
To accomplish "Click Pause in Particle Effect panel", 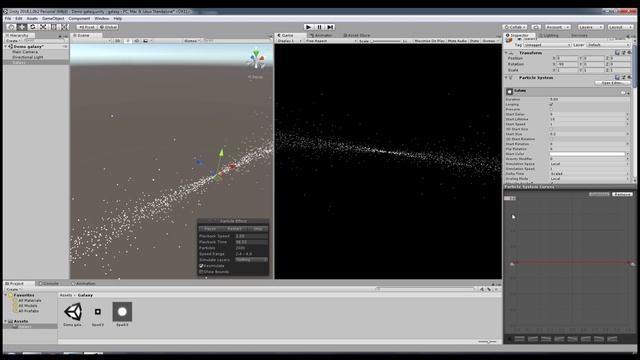I will click(210, 229).
